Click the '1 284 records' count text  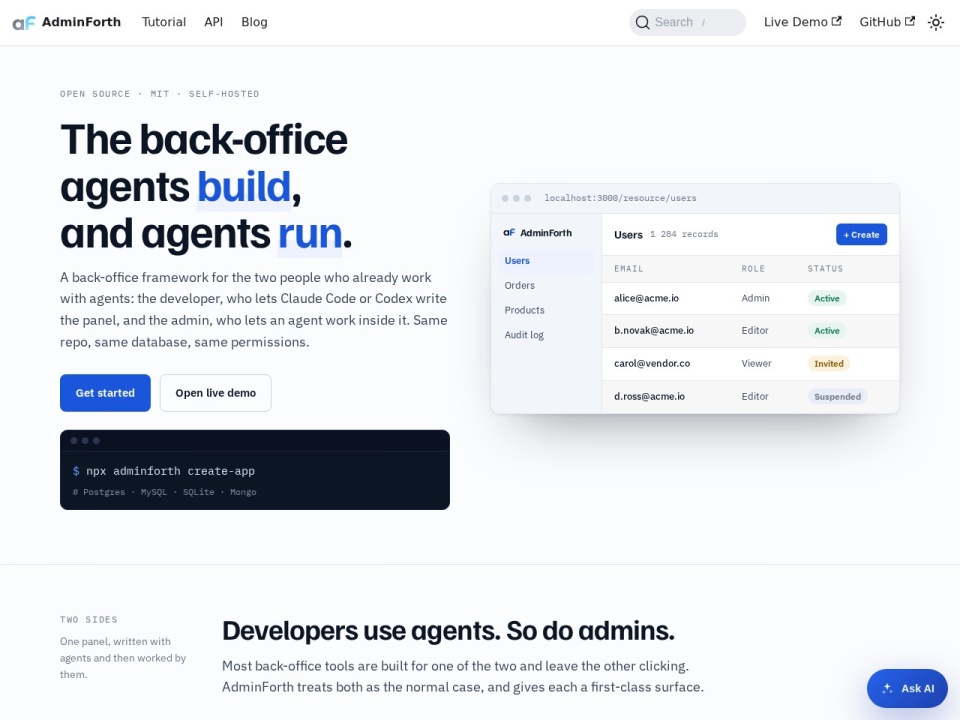684,234
